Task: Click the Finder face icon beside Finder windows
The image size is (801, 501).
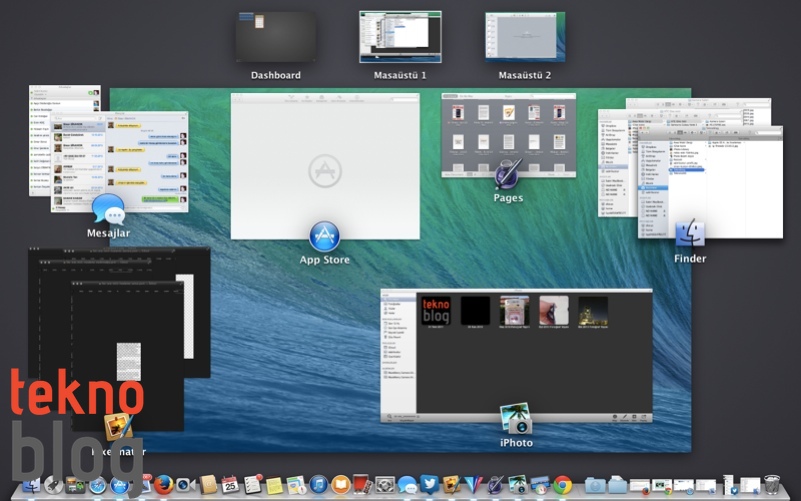Action: pyautogui.click(x=690, y=233)
